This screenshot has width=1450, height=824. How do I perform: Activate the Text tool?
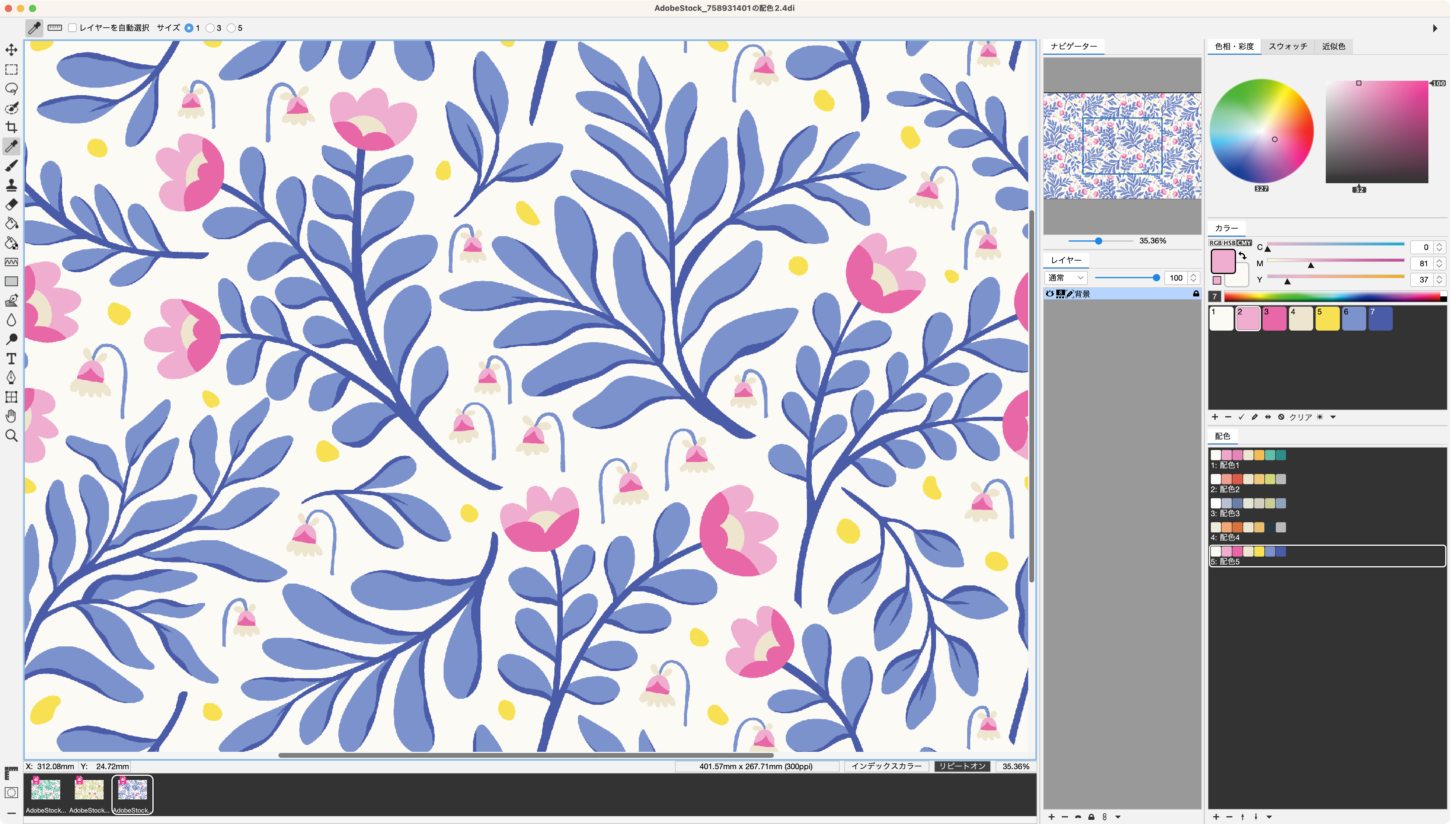click(x=11, y=358)
